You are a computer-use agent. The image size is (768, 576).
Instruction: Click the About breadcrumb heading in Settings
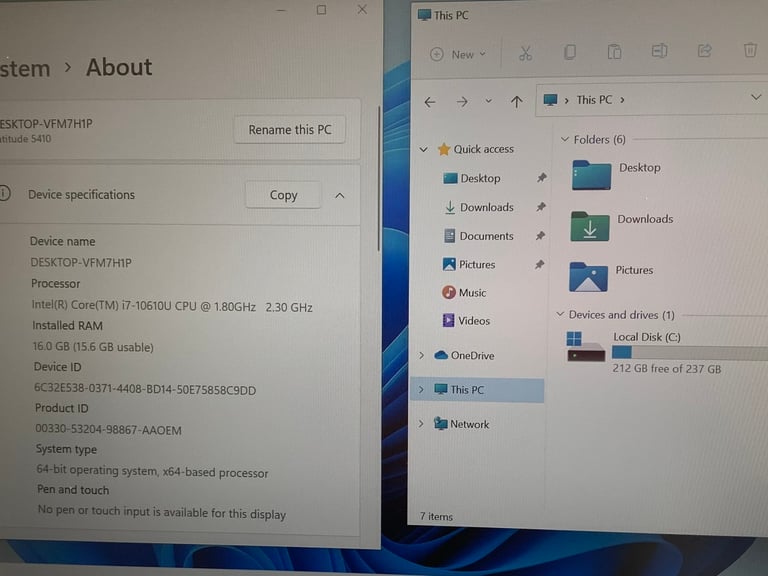coord(119,67)
